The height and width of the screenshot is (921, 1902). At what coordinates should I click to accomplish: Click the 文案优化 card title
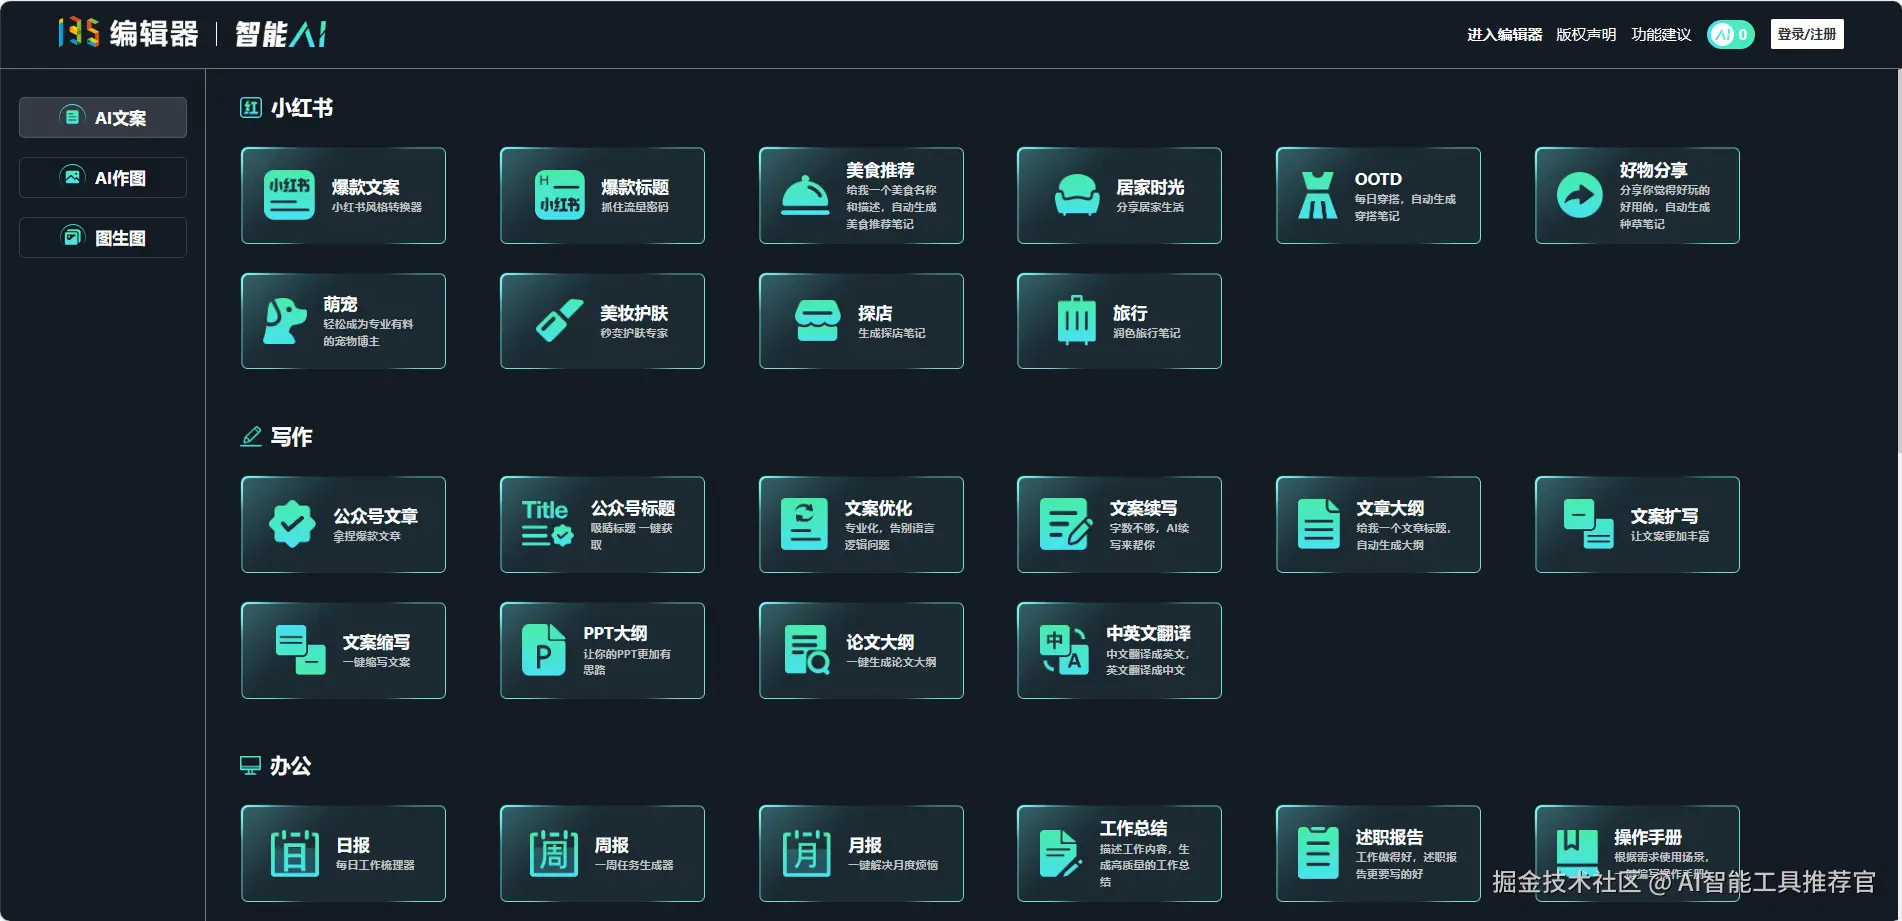(x=878, y=508)
